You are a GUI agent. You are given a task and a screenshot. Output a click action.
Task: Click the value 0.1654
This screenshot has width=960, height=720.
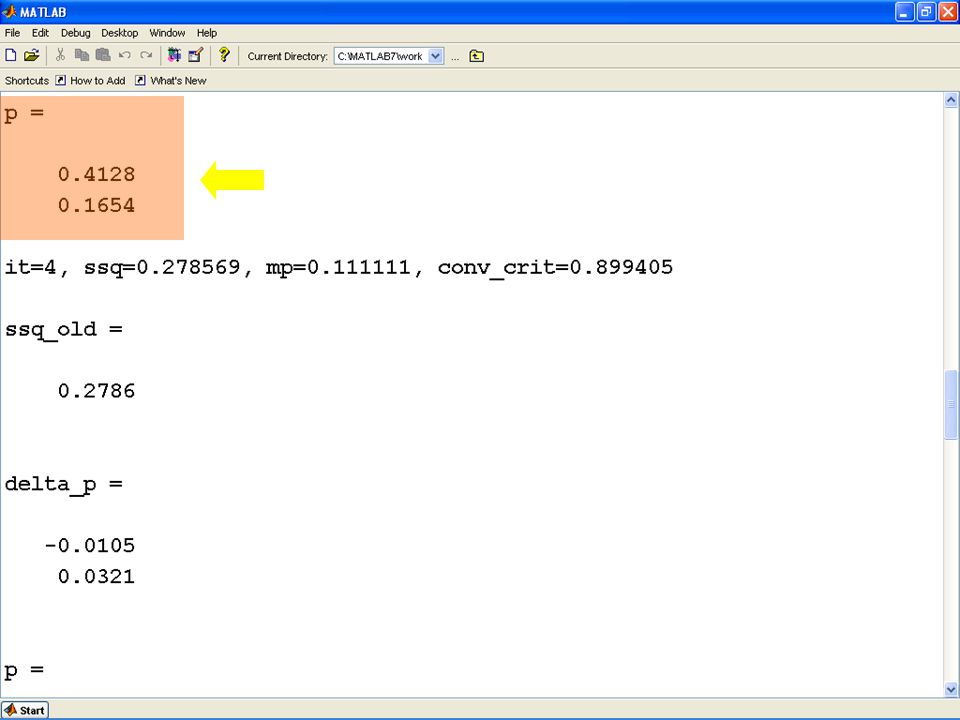pyautogui.click(x=97, y=205)
